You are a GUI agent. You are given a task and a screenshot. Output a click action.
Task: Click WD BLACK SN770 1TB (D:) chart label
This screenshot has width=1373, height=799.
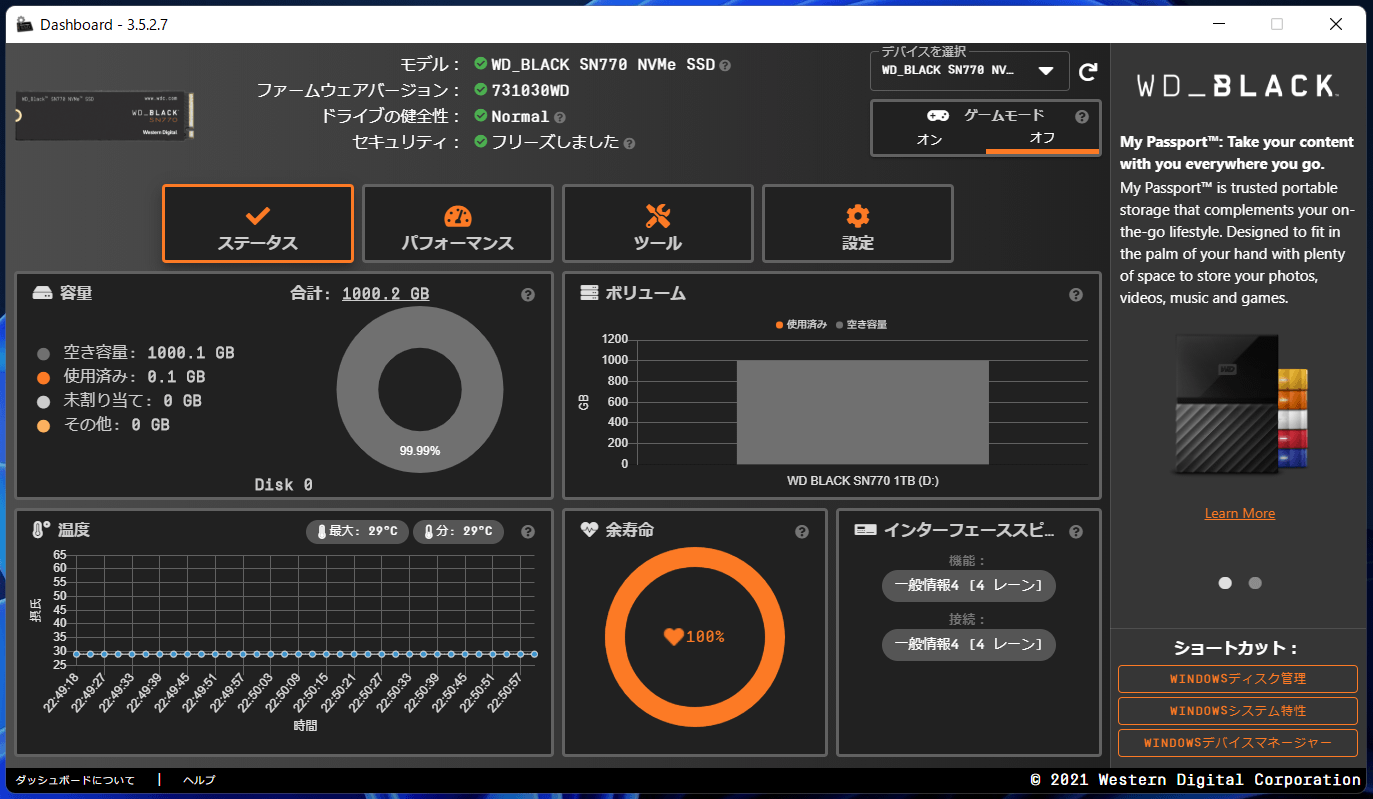tap(863, 481)
